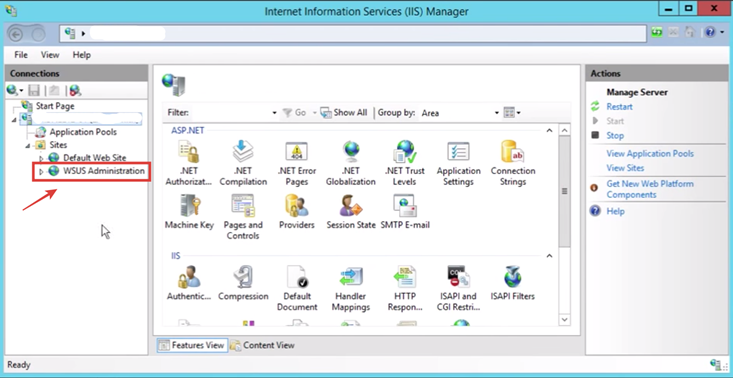This screenshot has width=733, height=378.
Task: Click the features list scroll down arrow
Action: pyautogui.click(x=565, y=320)
